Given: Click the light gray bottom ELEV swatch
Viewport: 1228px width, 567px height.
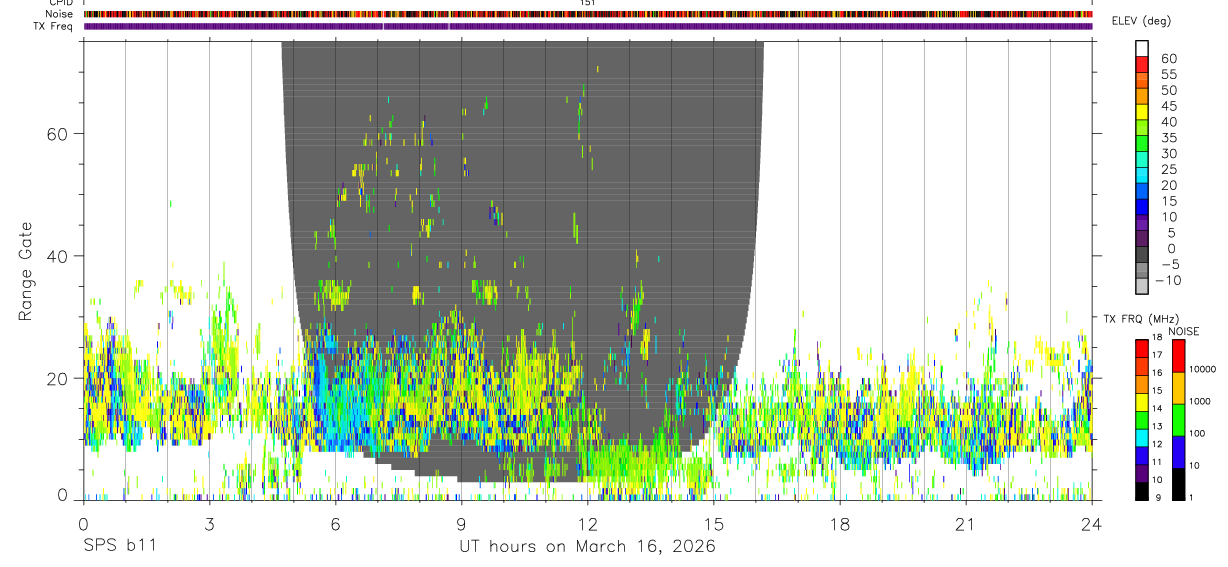Looking at the screenshot, I should click(x=1142, y=287).
